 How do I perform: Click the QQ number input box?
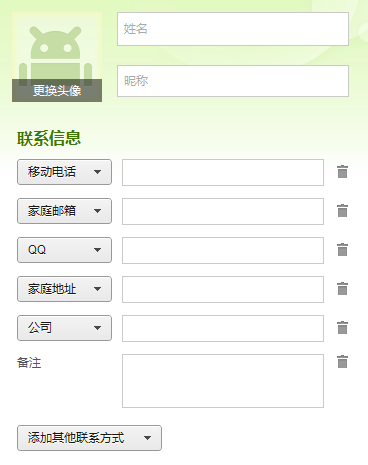coord(223,250)
